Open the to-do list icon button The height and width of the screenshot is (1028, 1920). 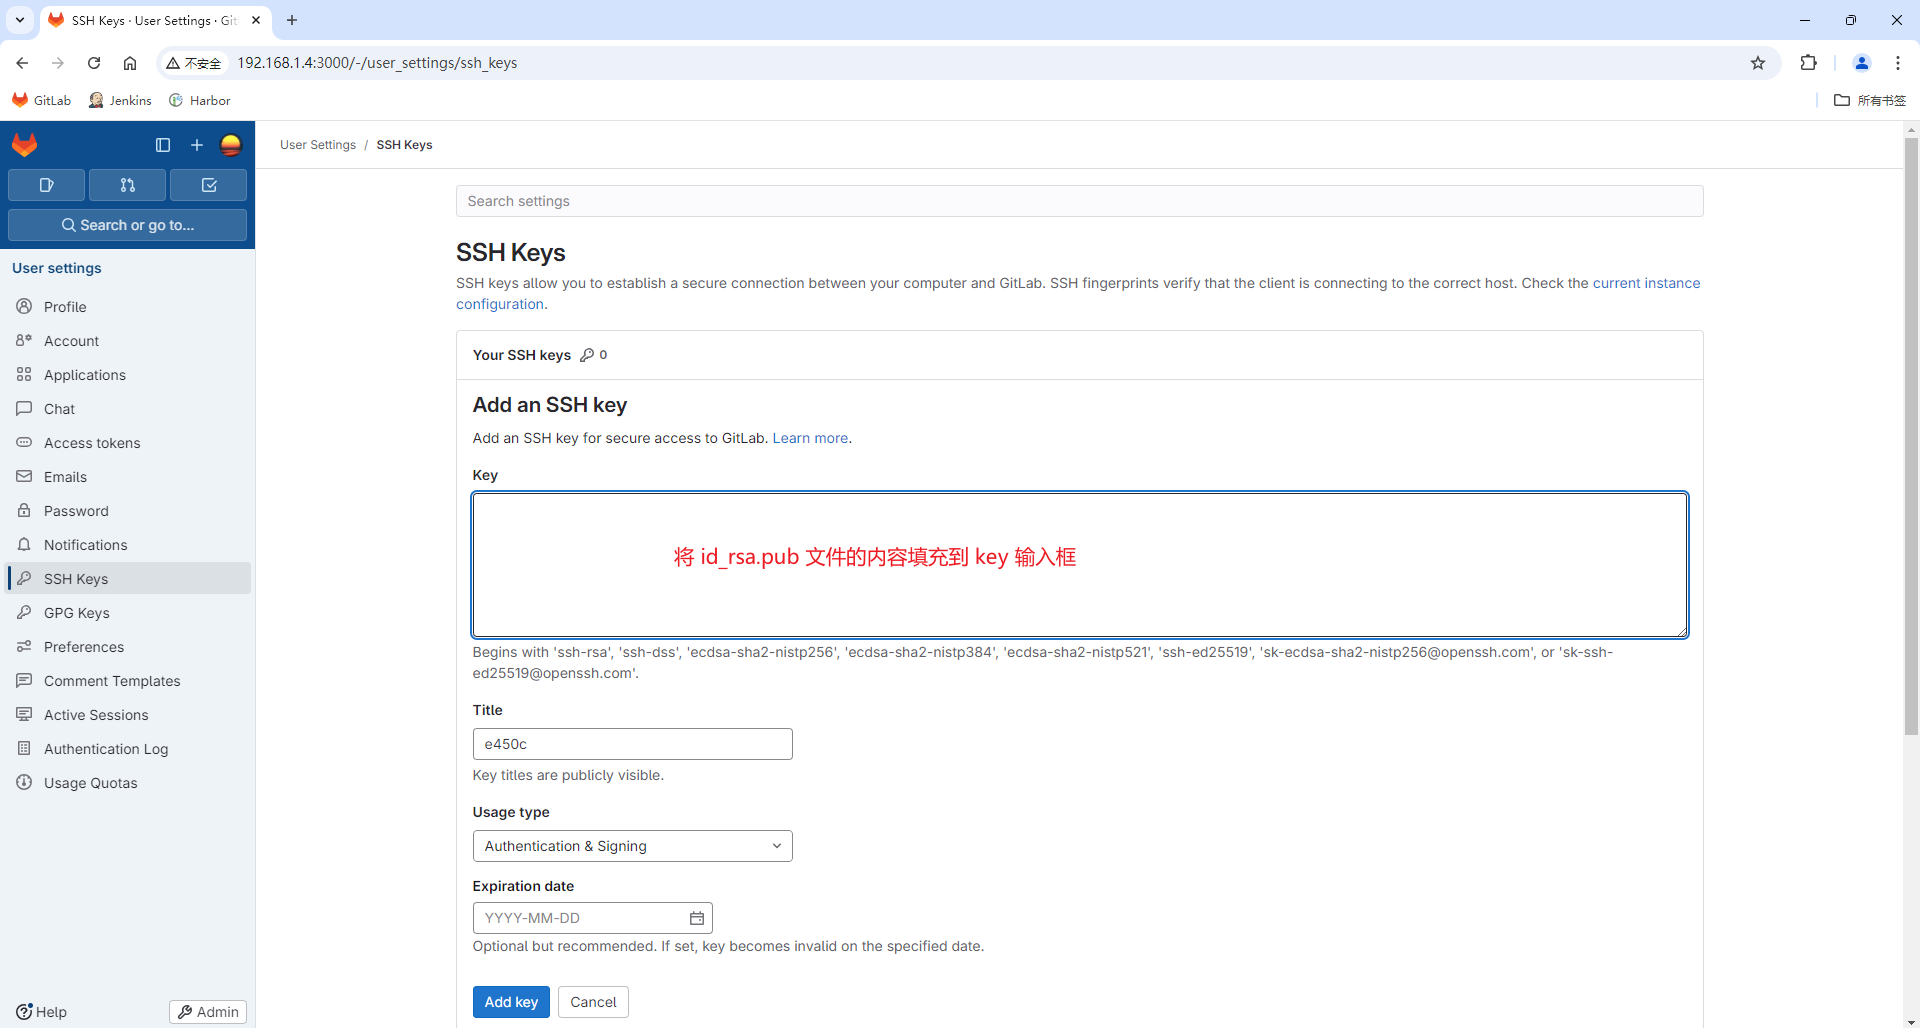coord(208,185)
